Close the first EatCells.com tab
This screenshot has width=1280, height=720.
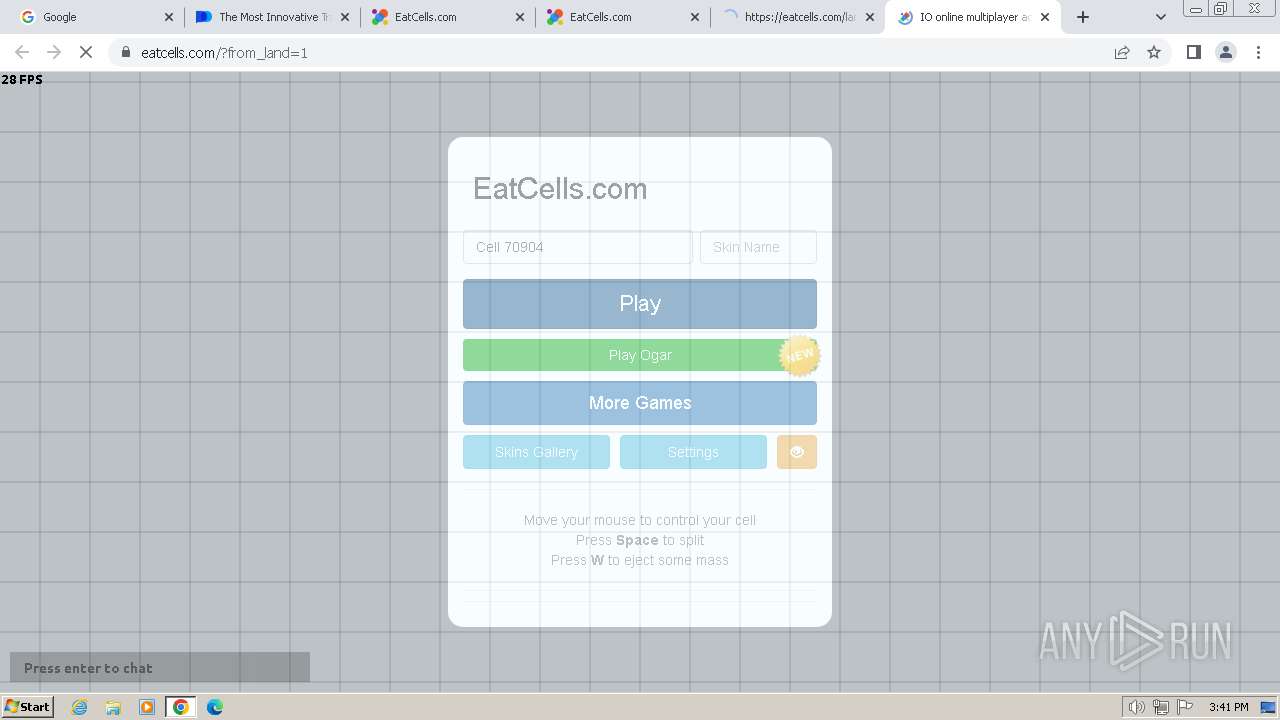[x=521, y=17]
